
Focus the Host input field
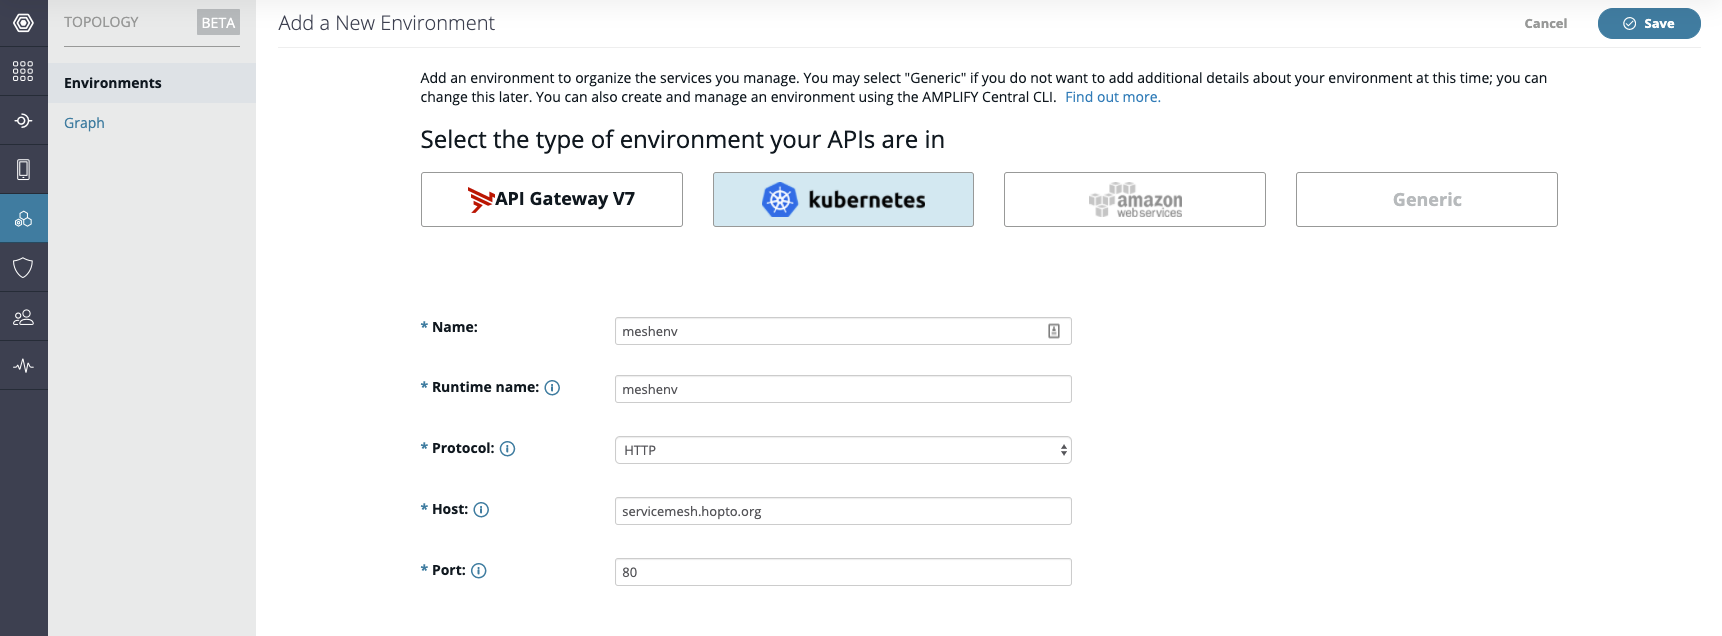point(843,511)
